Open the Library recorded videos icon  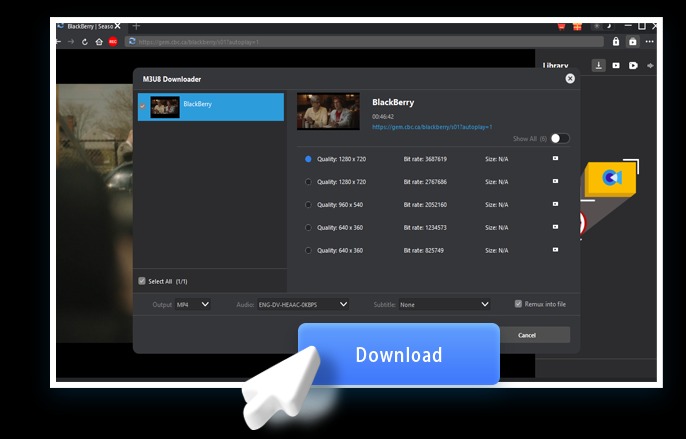(633, 66)
